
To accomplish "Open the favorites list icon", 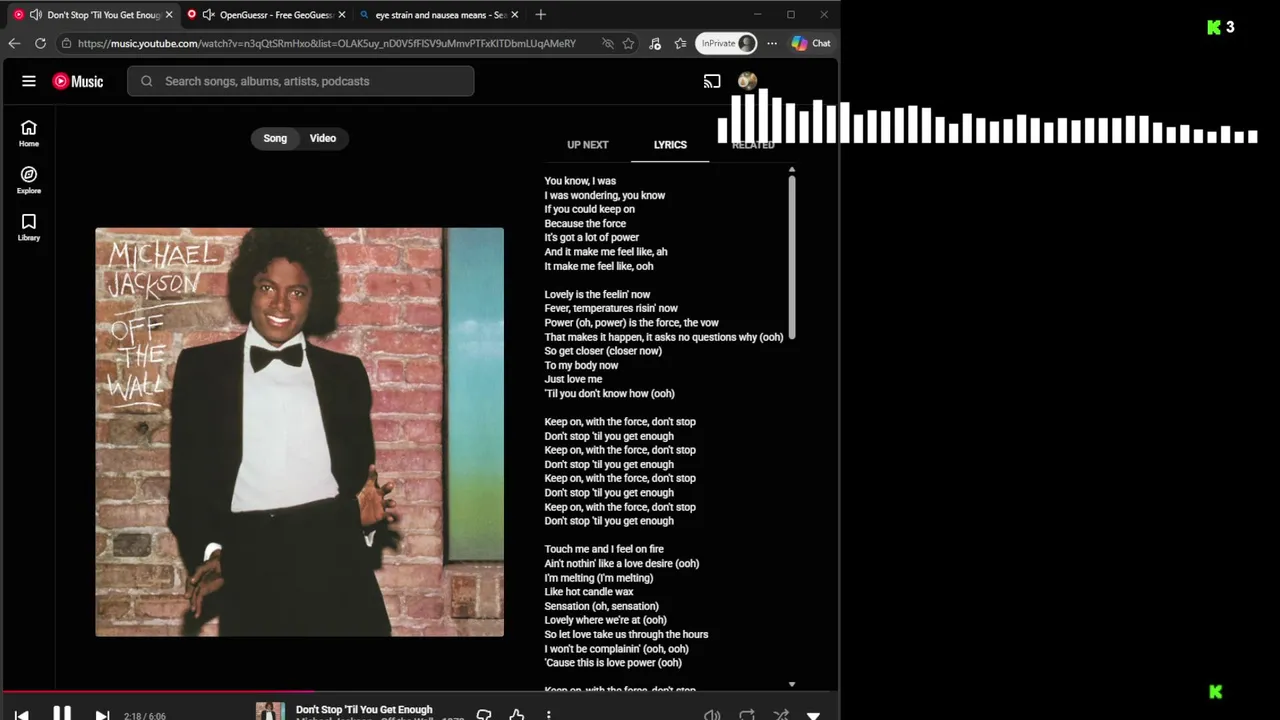I will (x=680, y=43).
